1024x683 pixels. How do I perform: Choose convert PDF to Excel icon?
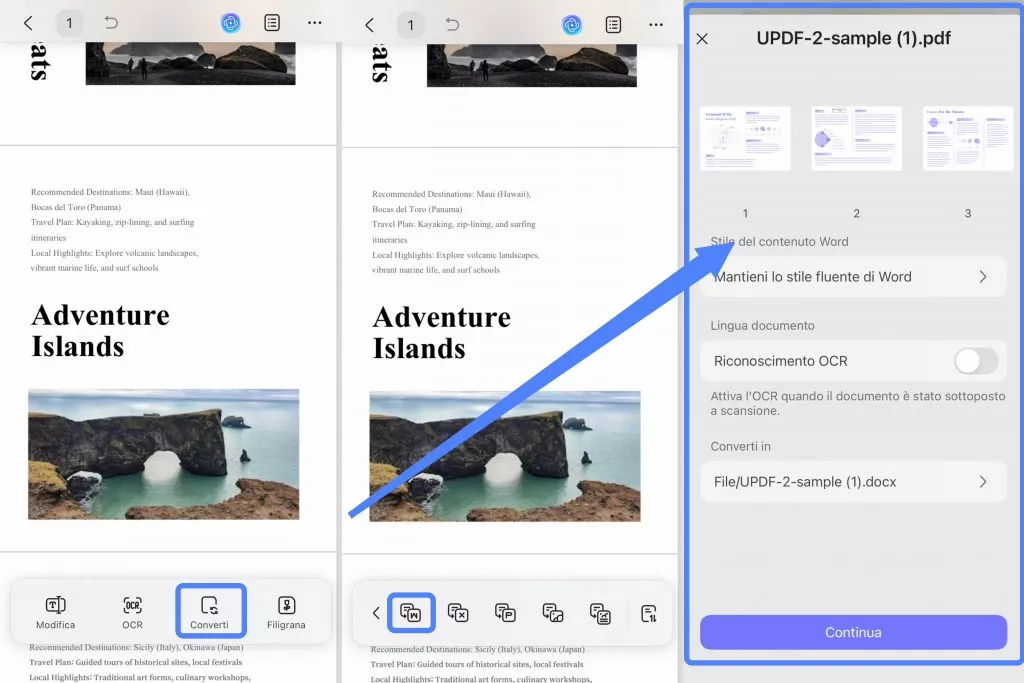click(458, 613)
